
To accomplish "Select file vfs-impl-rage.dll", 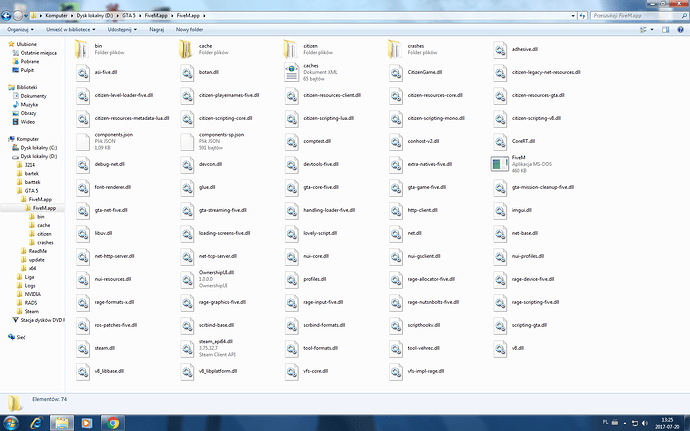I will 426,371.
